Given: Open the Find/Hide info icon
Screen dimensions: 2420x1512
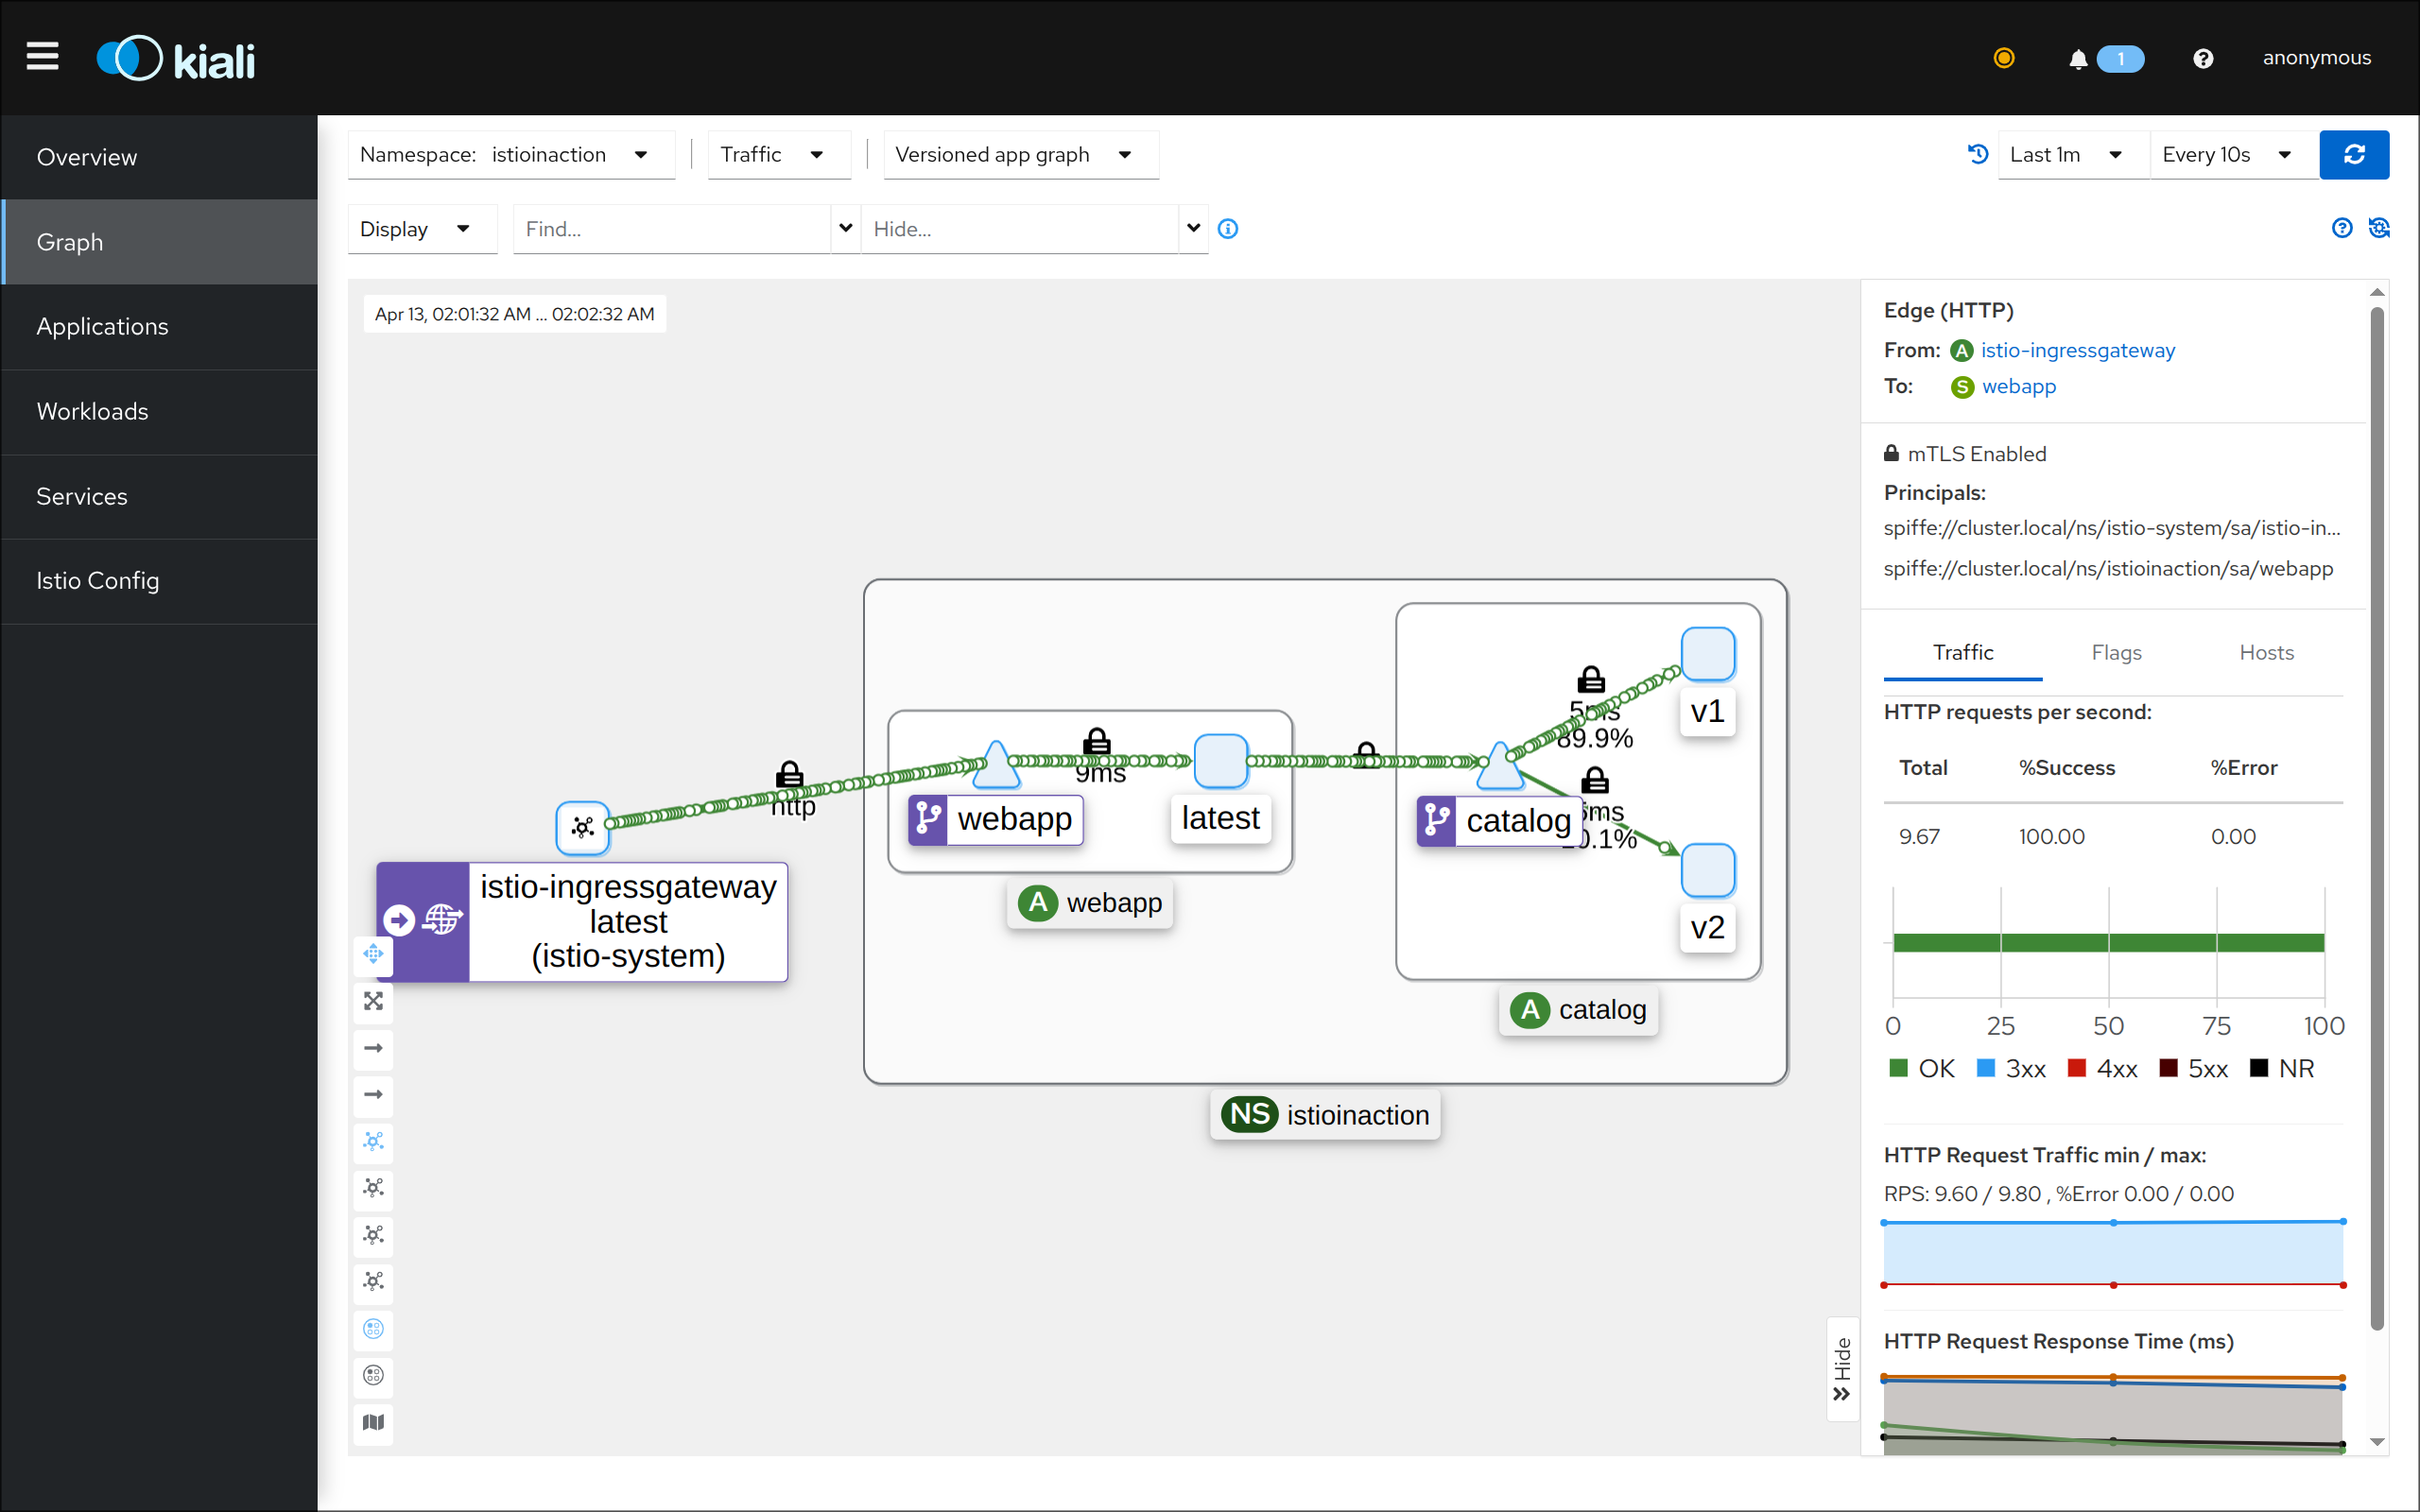Looking at the screenshot, I should (1228, 229).
